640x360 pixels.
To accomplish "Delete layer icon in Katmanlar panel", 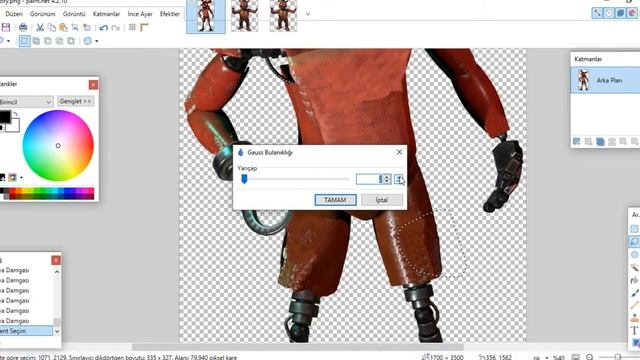I will (x=588, y=142).
